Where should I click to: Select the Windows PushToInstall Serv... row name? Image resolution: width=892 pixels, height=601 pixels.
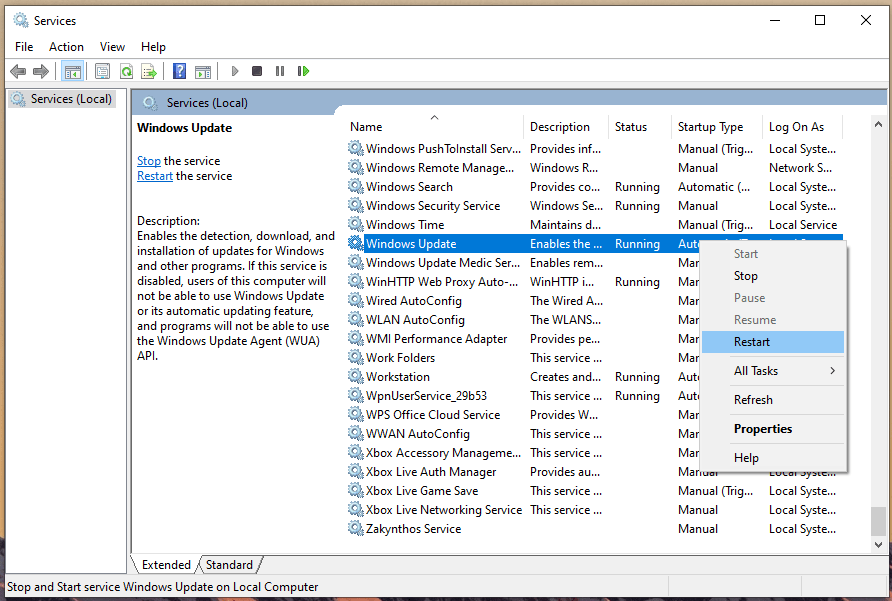[x=443, y=149]
